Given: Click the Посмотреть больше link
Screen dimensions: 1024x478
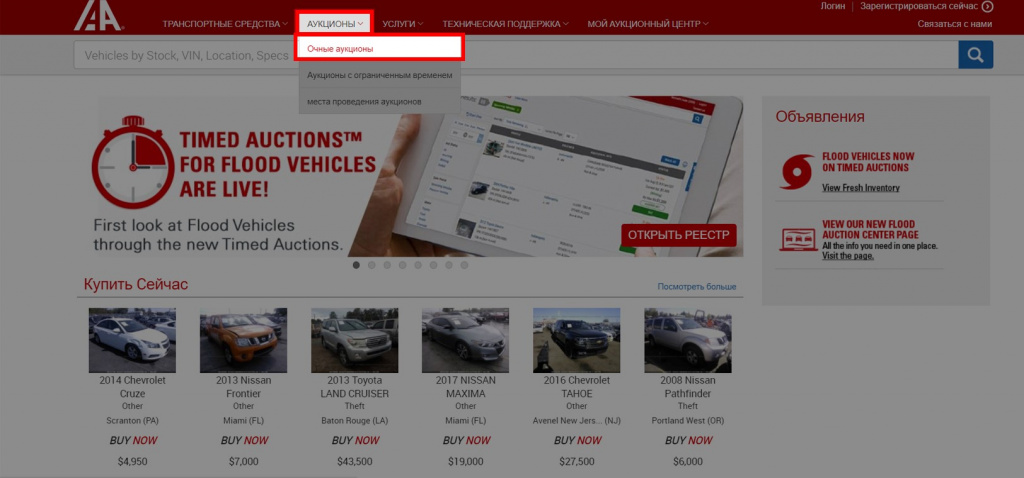Looking at the screenshot, I should [x=697, y=287].
